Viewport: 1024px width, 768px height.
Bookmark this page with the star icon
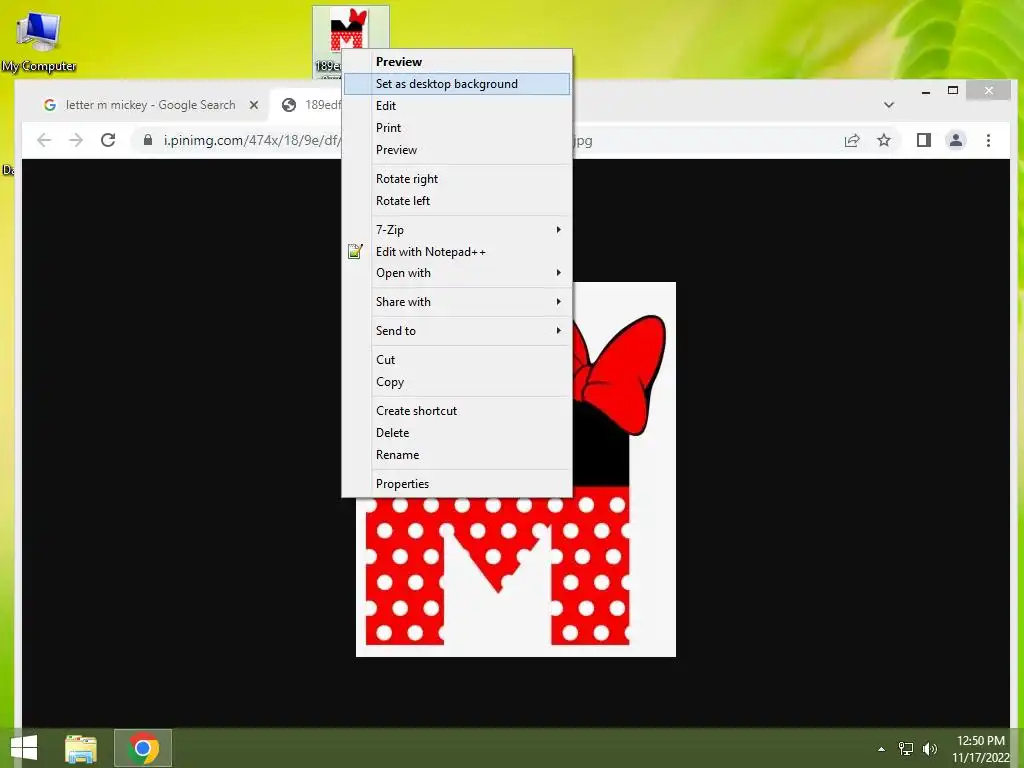click(x=884, y=140)
